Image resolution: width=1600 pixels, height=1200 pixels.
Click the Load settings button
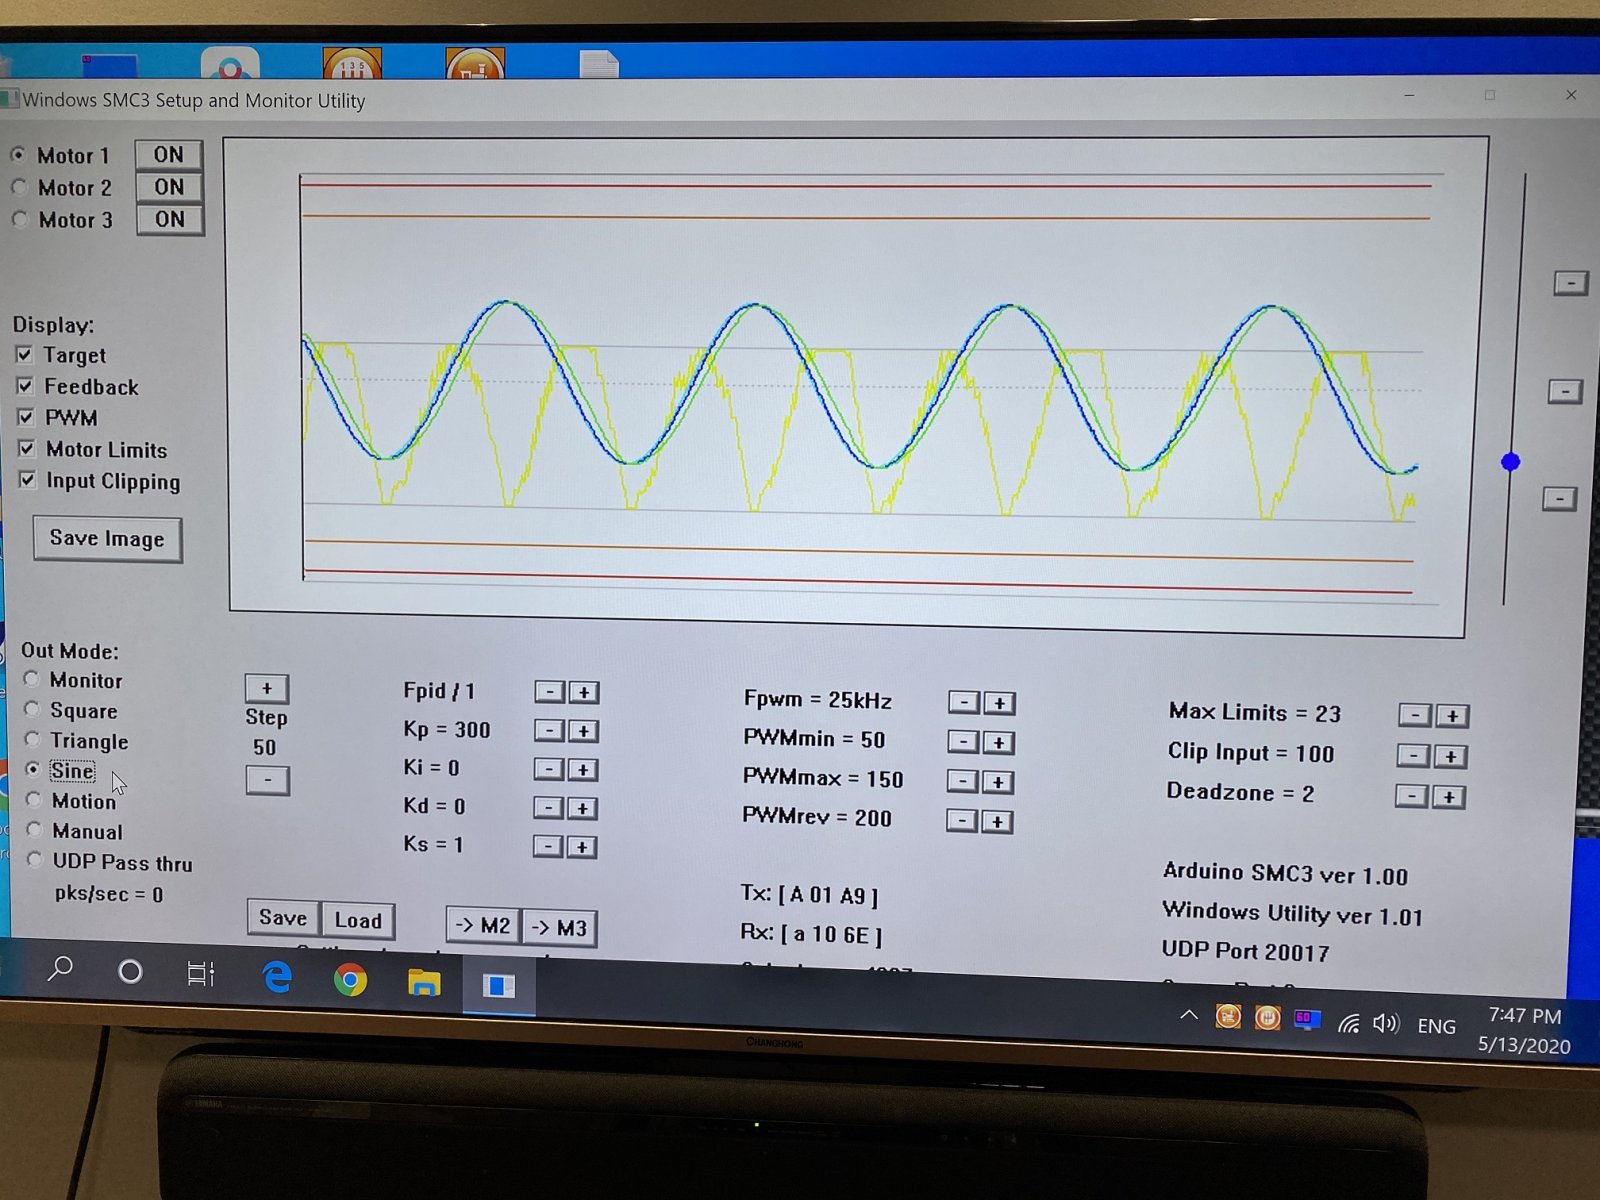(358, 920)
